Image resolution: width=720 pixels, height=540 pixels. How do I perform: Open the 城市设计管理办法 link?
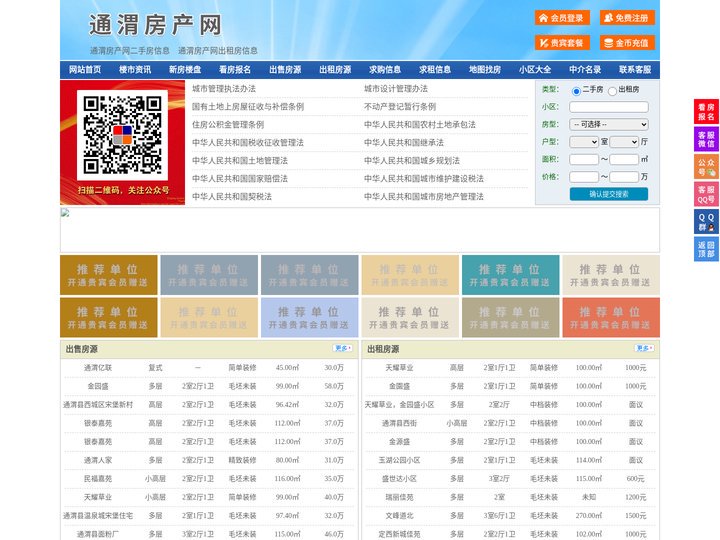[396, 89]
